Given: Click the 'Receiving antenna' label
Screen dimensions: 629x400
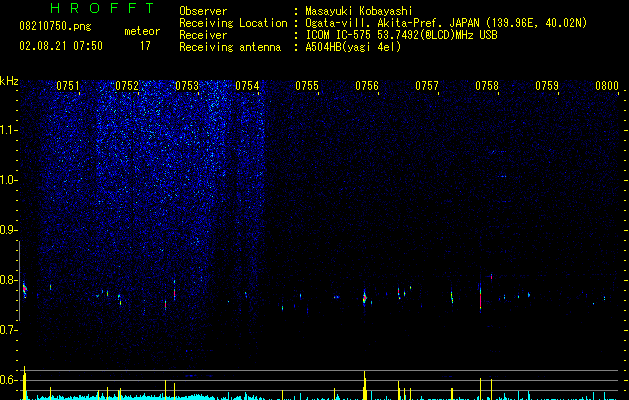Looking at the screenshot, I should click(230, 47).
